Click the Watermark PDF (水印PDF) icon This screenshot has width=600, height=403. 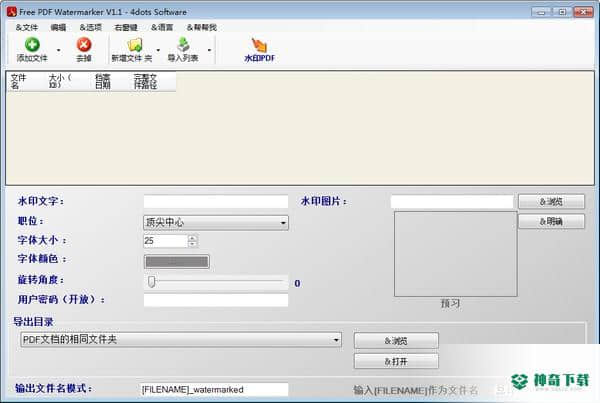pos(259,45)
